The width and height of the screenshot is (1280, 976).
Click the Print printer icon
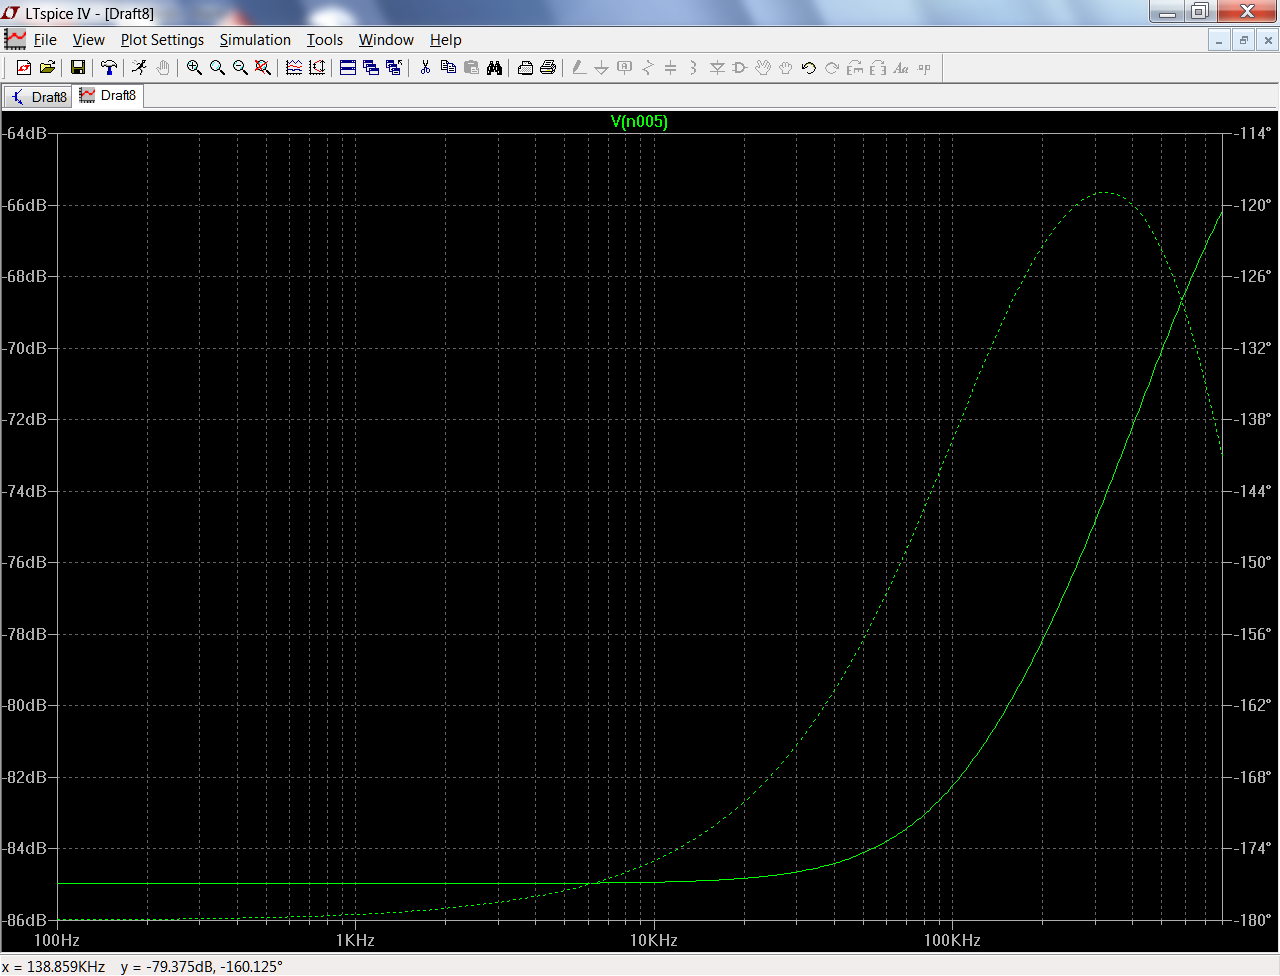pos(548,67)
